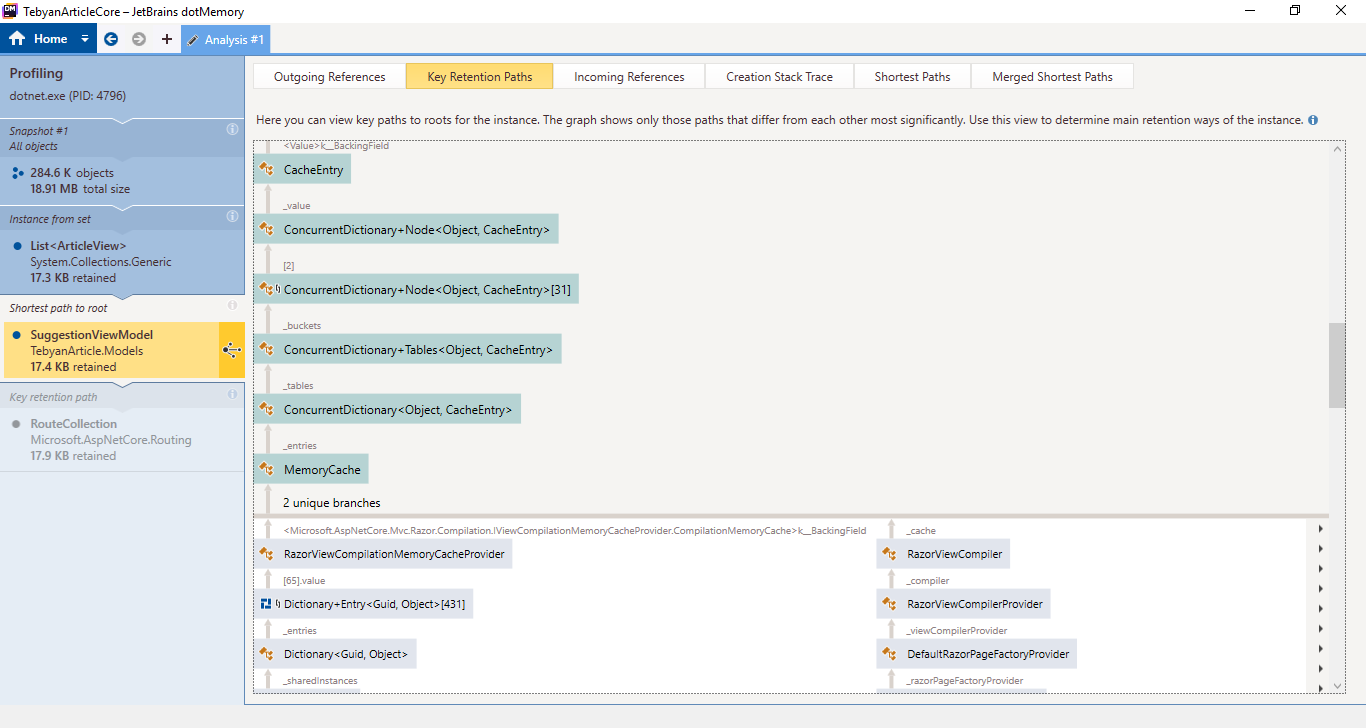Select the RazorViewCompilerProvider node
The image size is (1366, 728).
pos(964,604)
